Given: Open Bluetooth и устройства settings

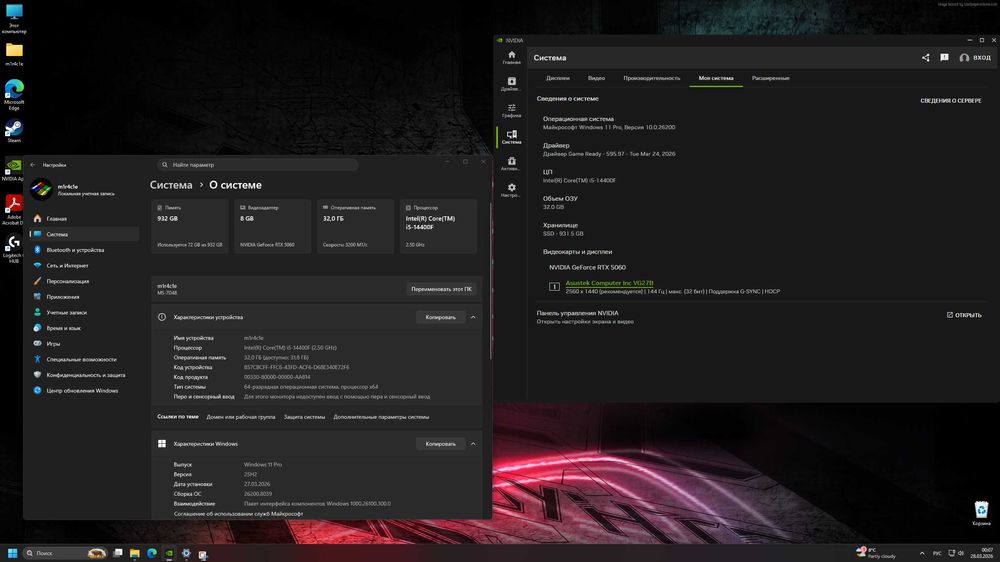Looking at the screenshot, I should tap(85, 250).
